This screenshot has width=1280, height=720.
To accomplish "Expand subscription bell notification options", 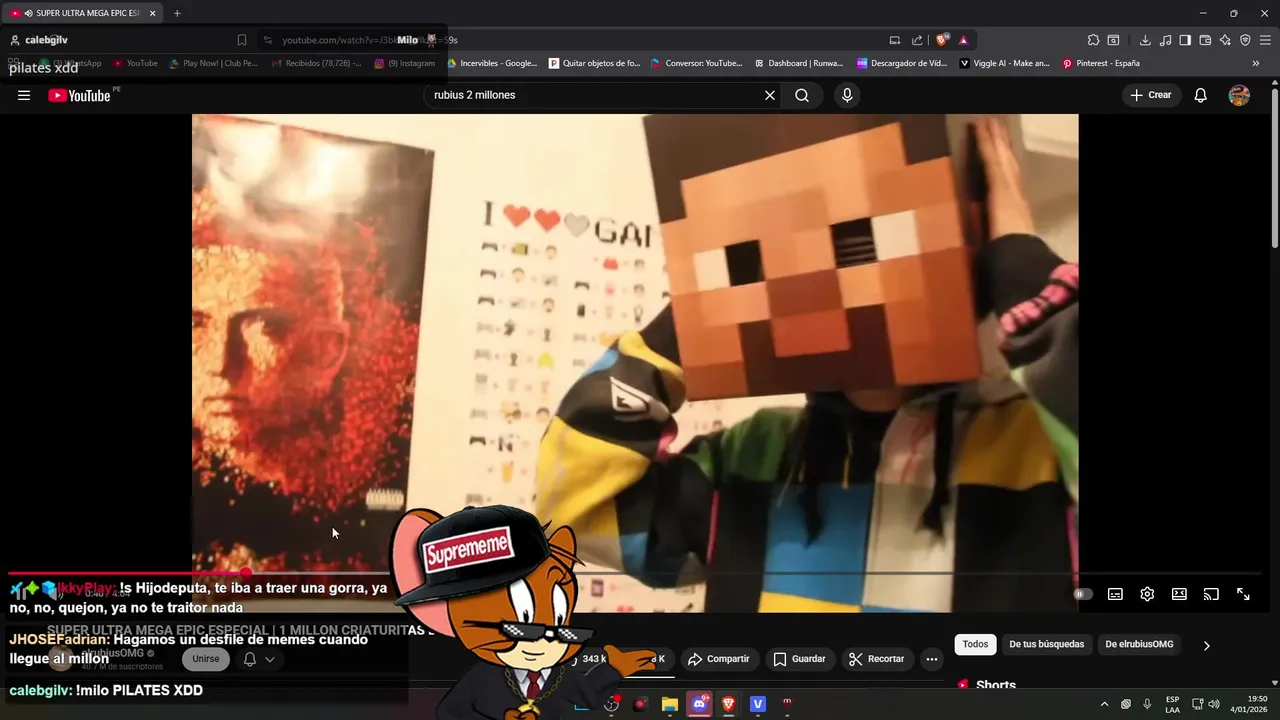I will coord(259,659).
